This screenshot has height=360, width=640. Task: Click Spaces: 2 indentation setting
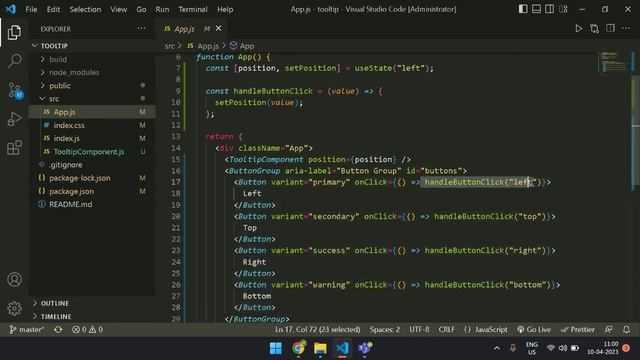tap(384, 329)
